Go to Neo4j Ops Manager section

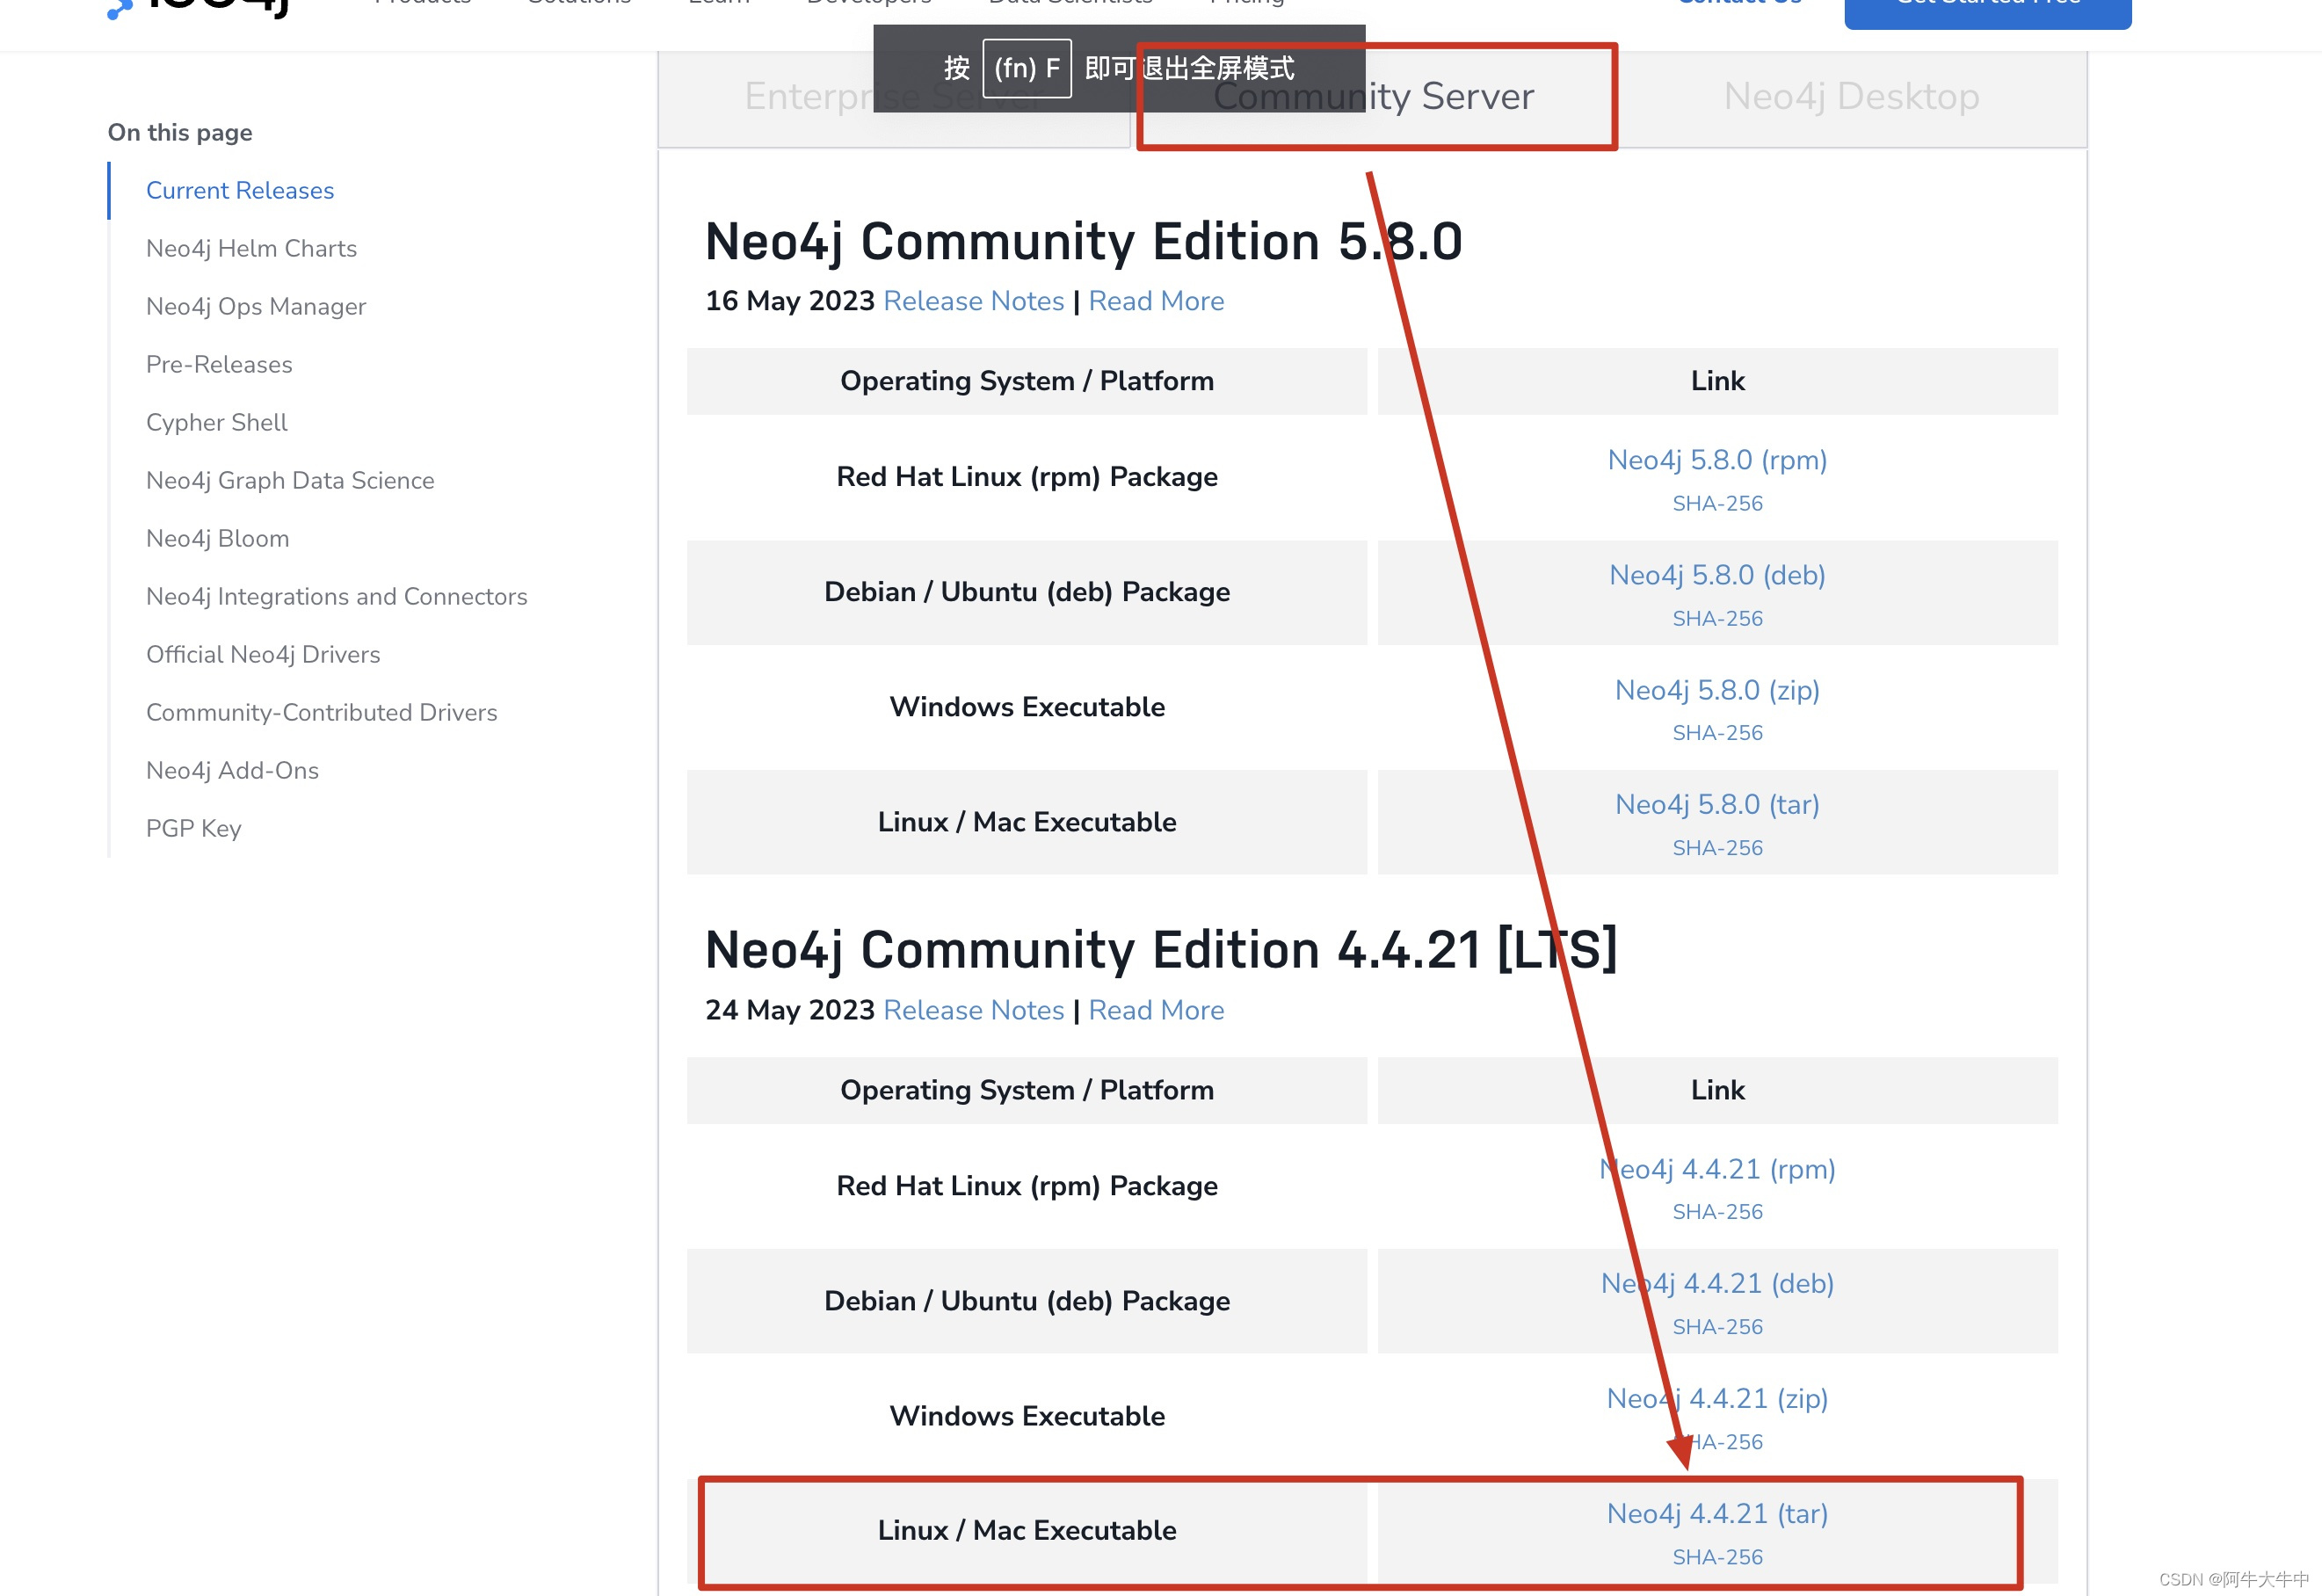click(256, 306)
